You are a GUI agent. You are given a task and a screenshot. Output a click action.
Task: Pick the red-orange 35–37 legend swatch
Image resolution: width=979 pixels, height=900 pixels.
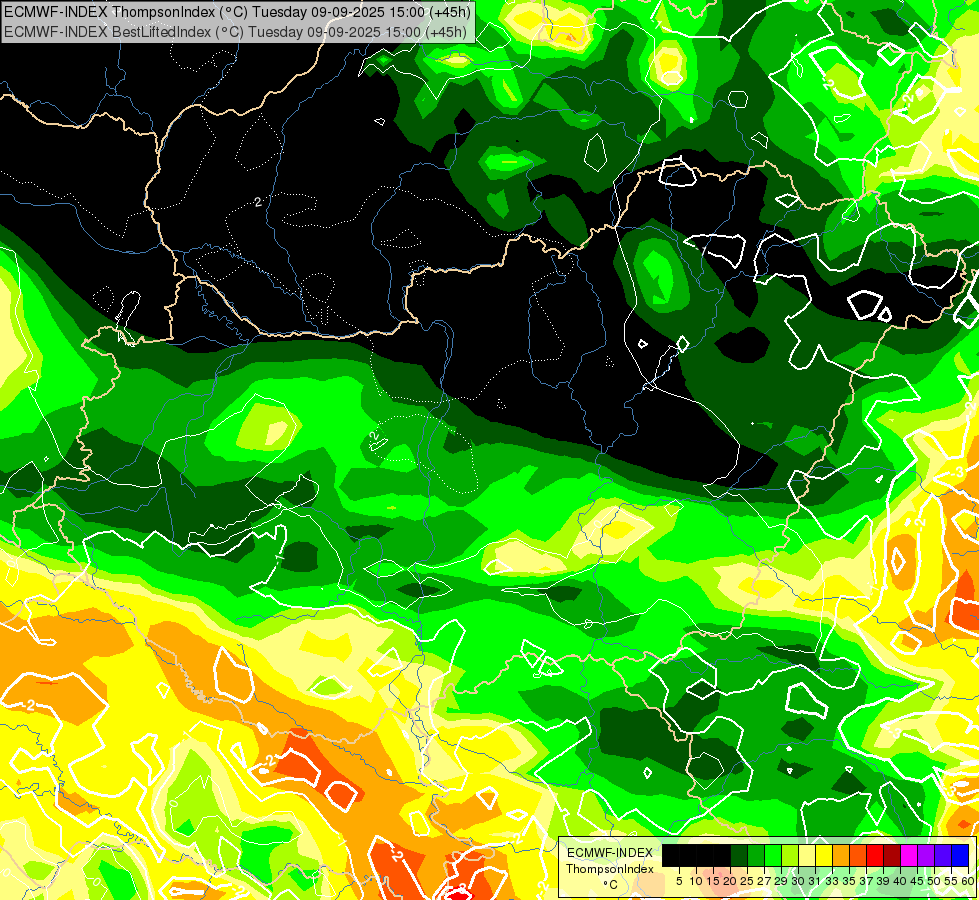[x=857, y=855]
